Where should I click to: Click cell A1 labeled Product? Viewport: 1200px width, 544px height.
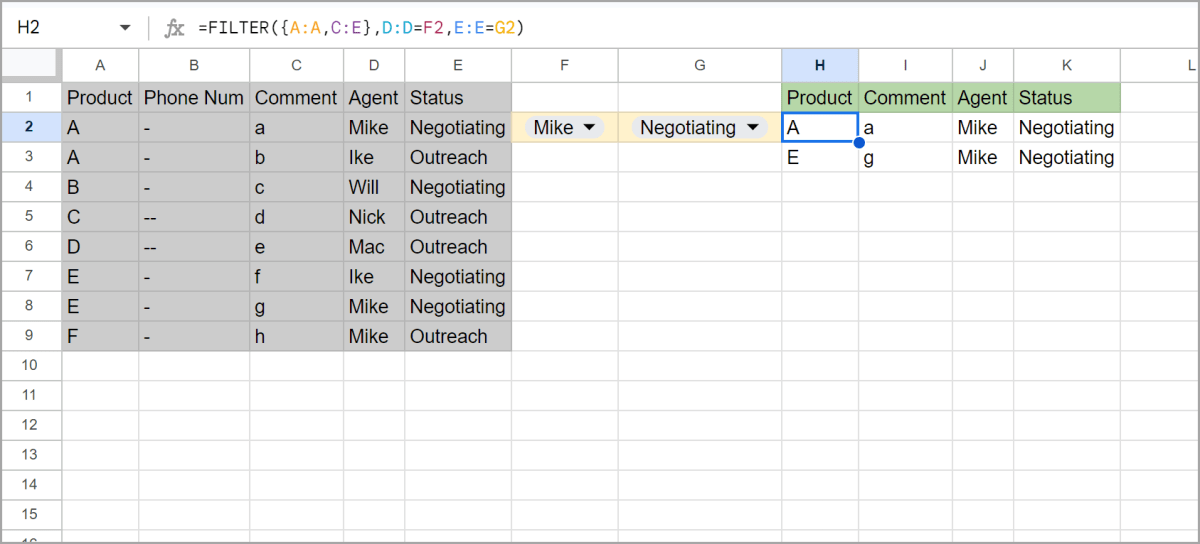point(100,98)
